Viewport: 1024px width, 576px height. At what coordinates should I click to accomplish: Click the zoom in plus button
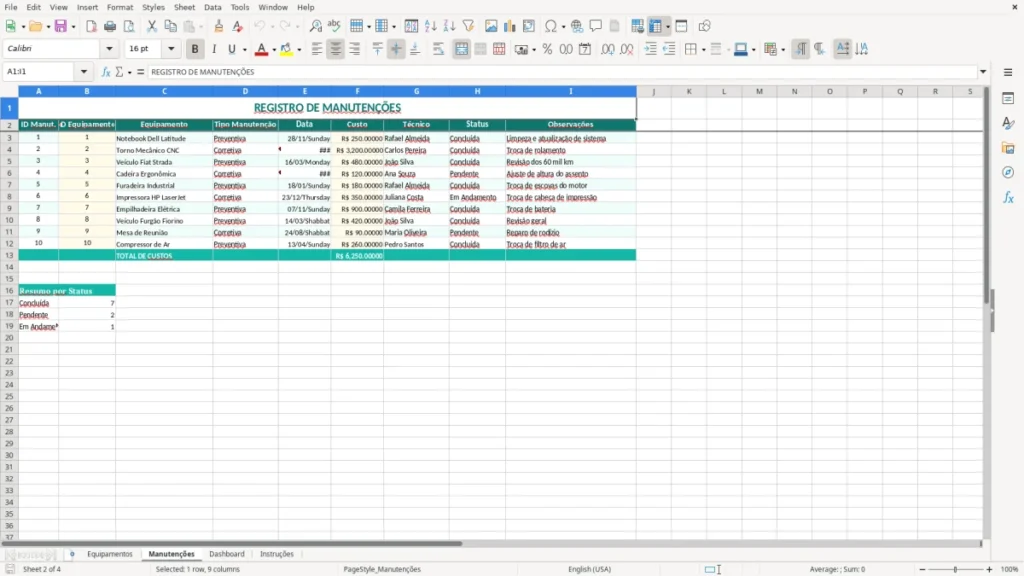tap(989, 569)
